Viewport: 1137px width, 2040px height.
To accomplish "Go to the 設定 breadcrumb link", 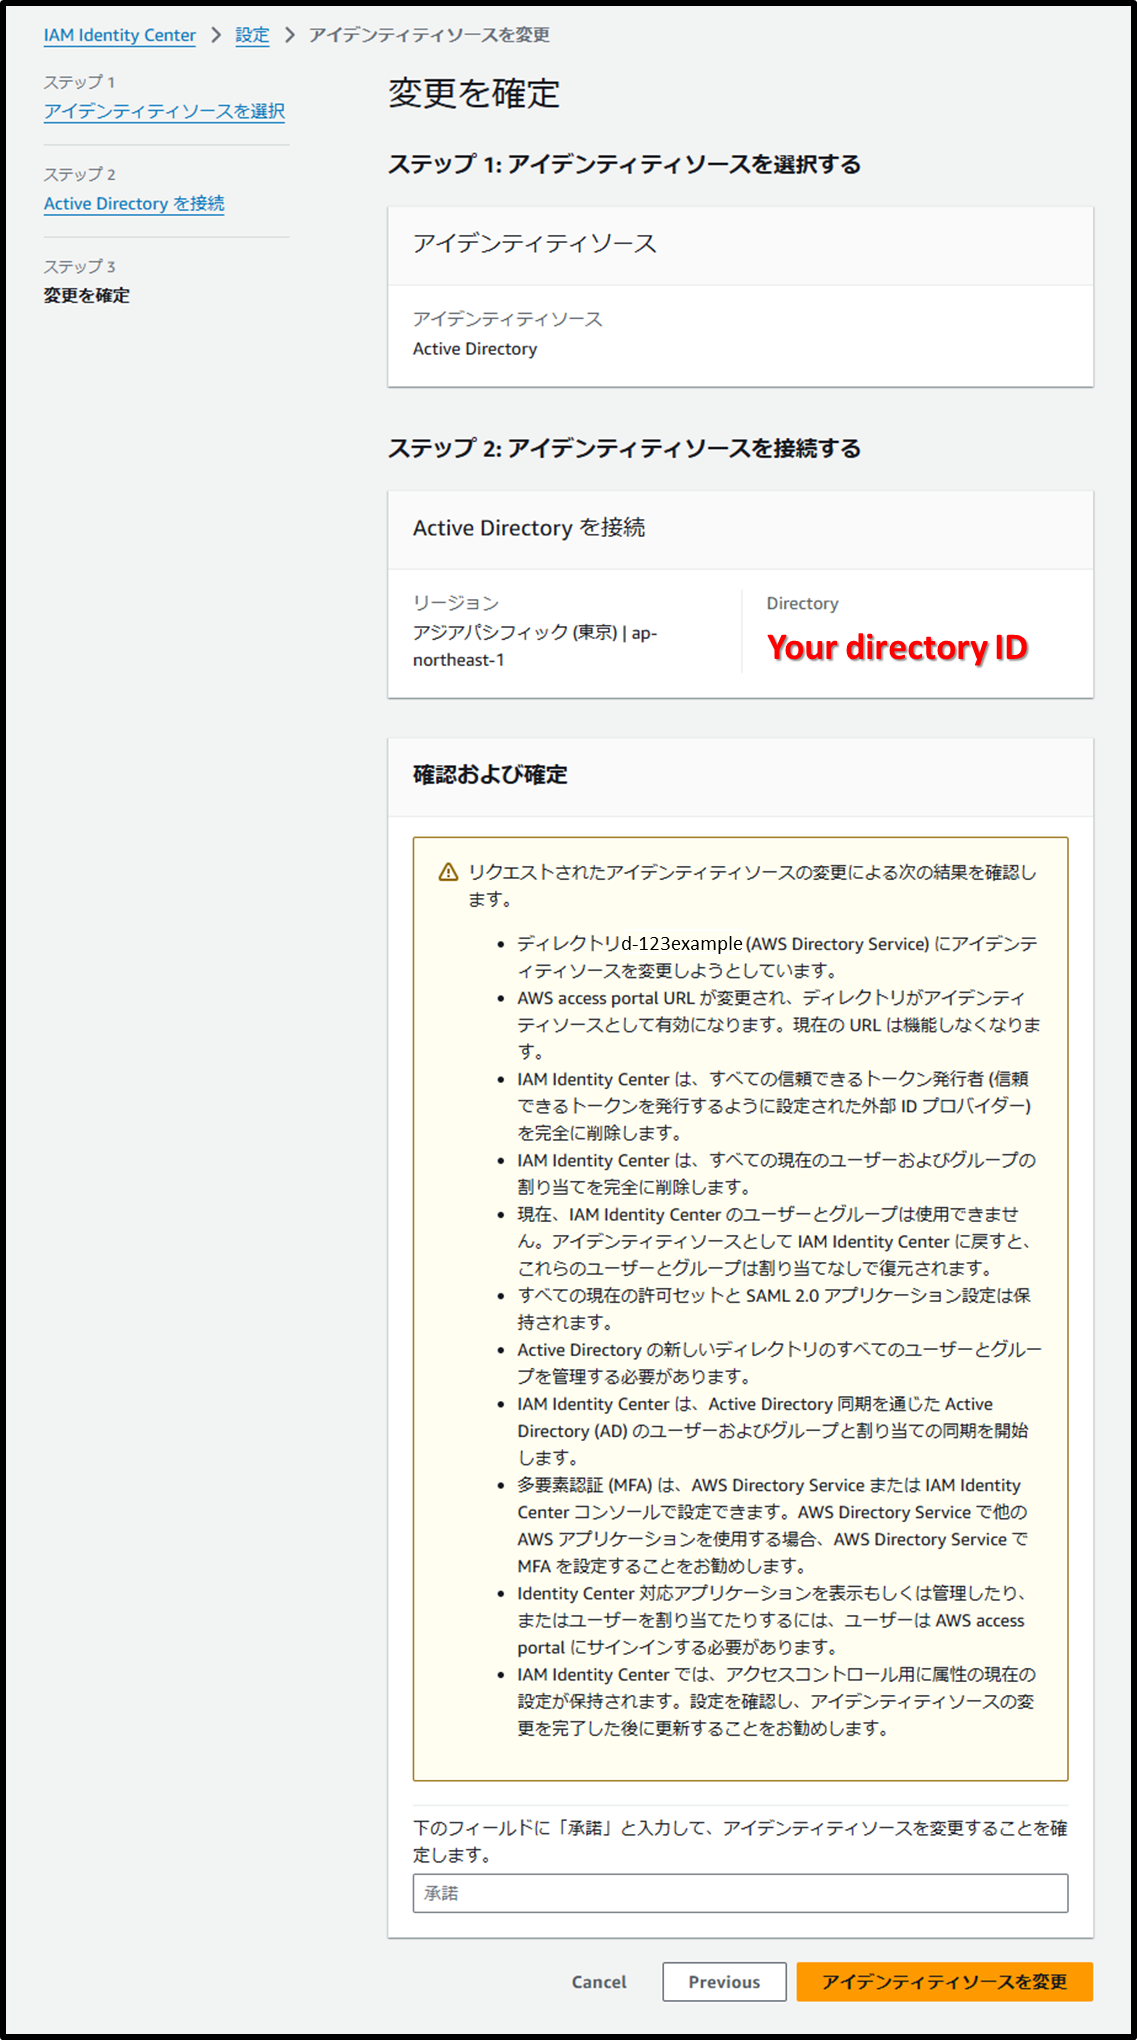I will tap(252, 35).
